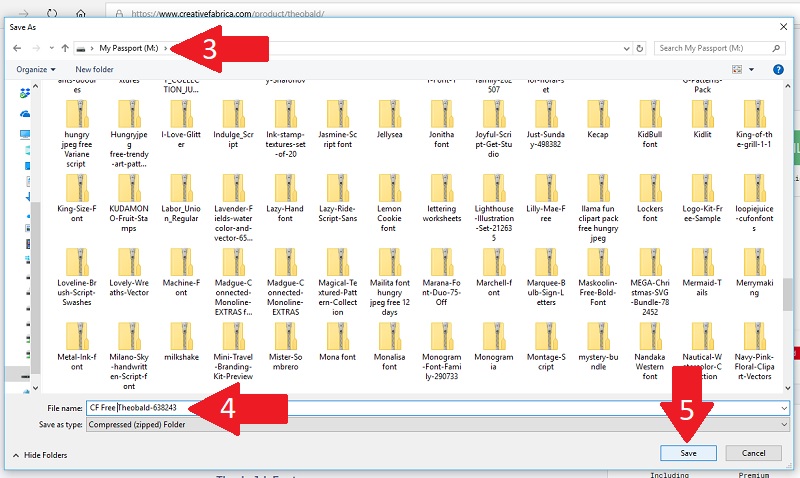The height and width of the screenshot is (478, 800).
Task: Open the Organize dropdown menu
Action: 36,69
